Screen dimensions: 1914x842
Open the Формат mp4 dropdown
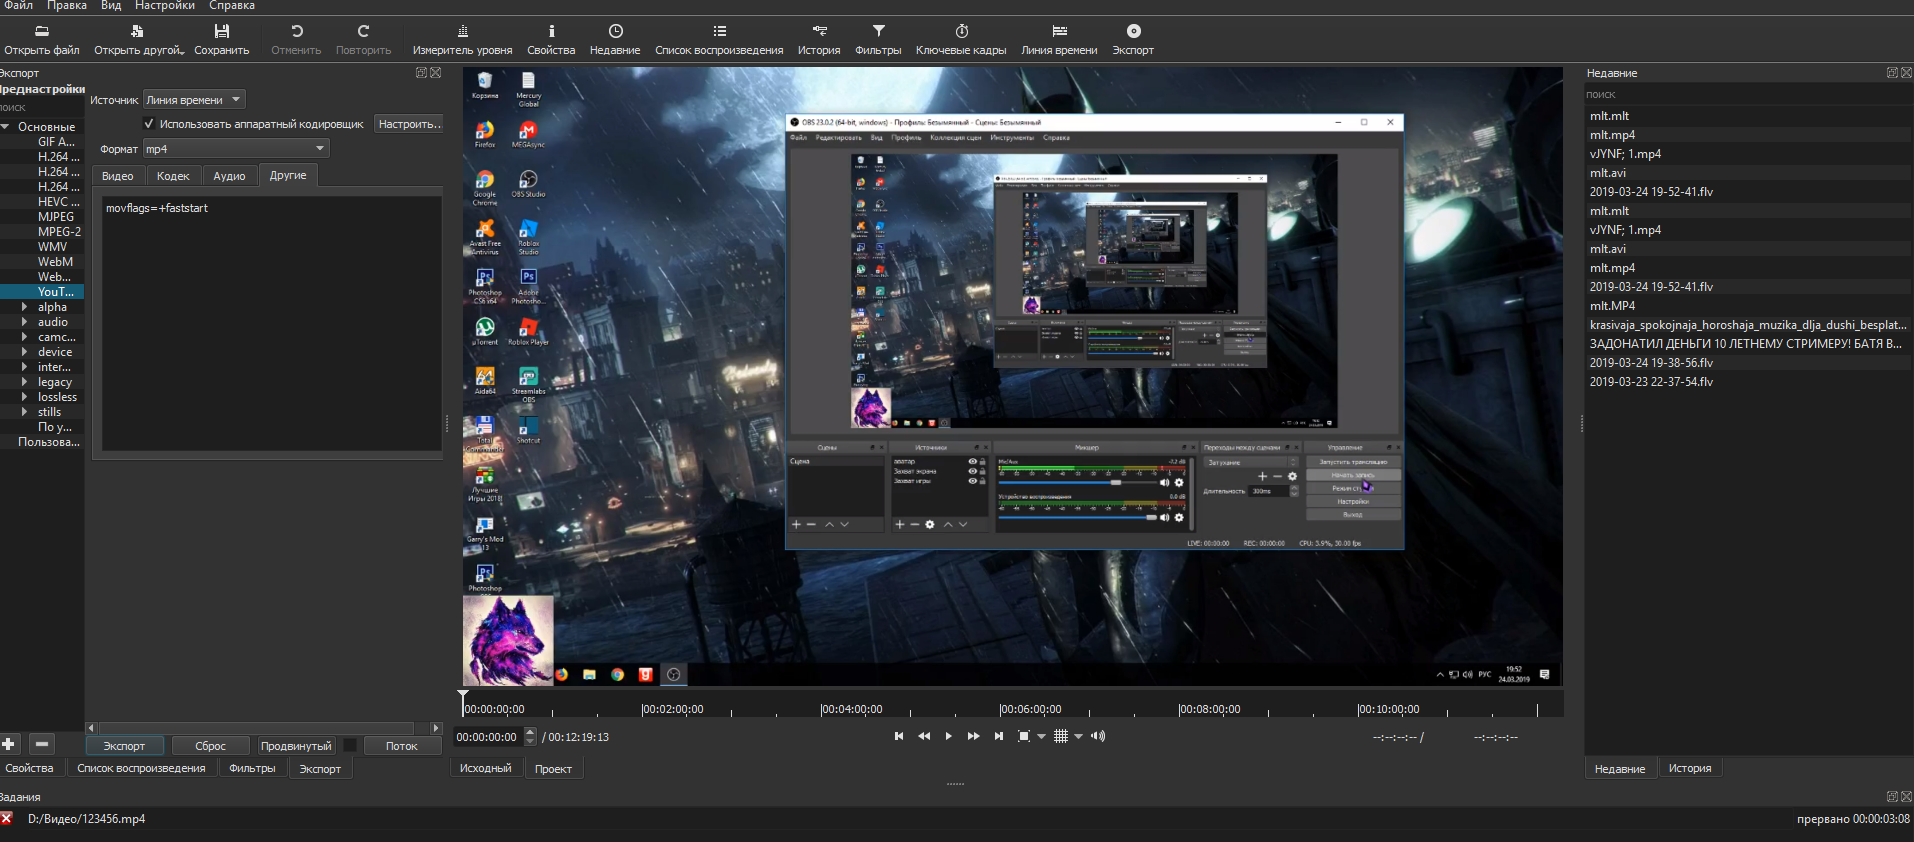point(236,149)
